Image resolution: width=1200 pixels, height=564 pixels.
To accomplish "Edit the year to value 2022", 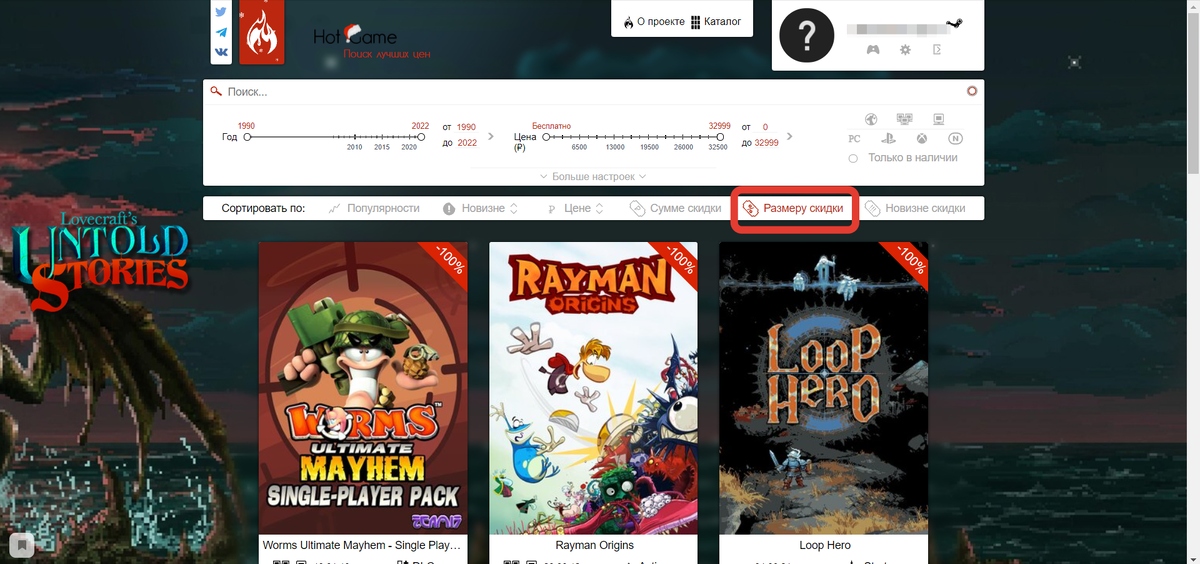I will (467, 143).
